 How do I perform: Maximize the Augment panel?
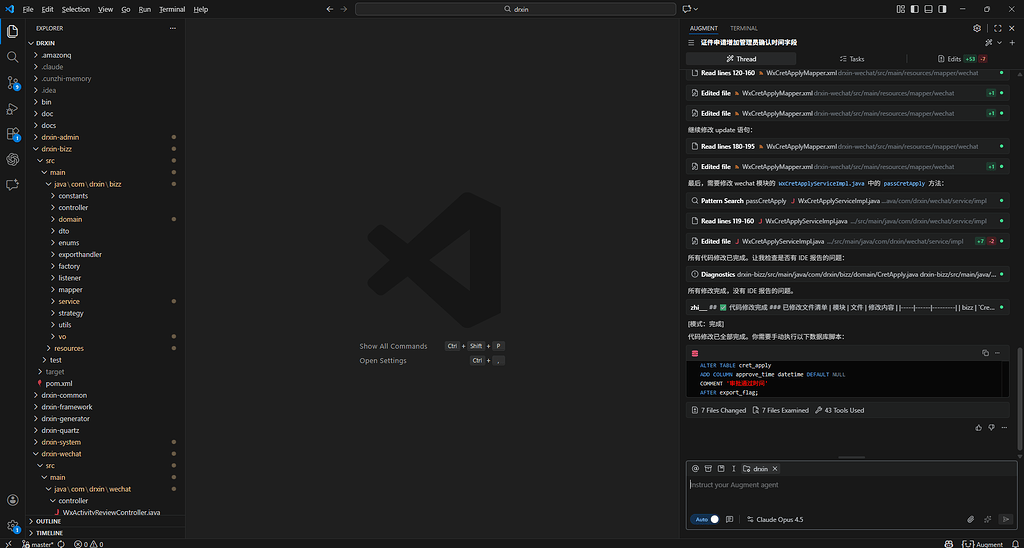click(x=997, y=28)
